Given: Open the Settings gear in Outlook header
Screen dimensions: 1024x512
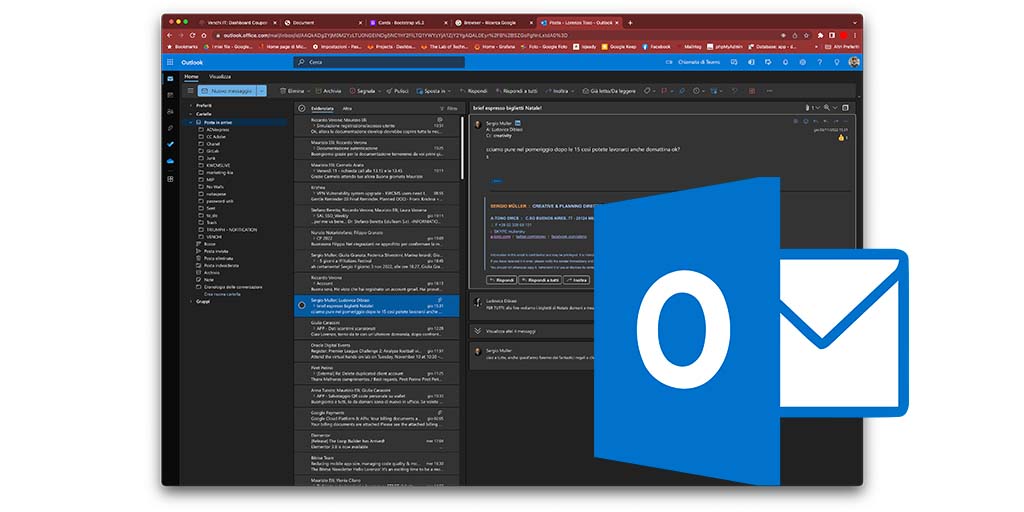Looking at the screenshot, I should pyautogui.click(x=803, y=62).
